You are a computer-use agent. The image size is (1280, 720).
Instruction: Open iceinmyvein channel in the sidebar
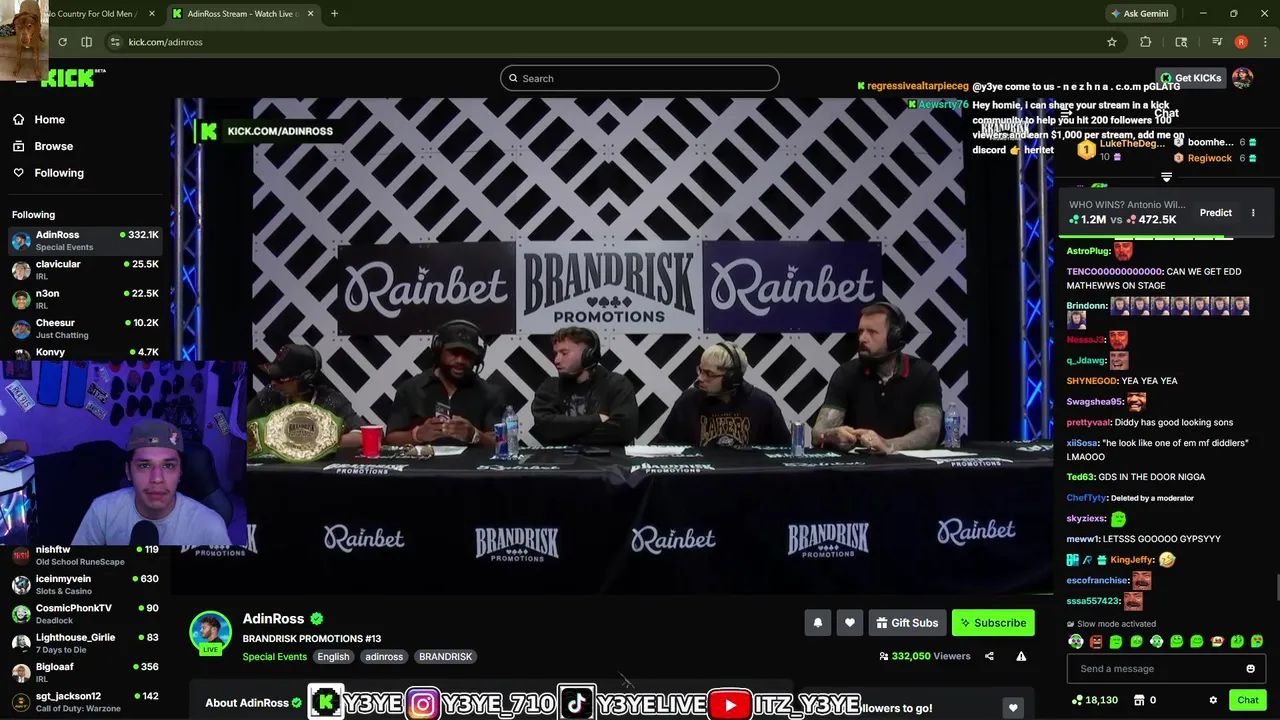[85, 584]
